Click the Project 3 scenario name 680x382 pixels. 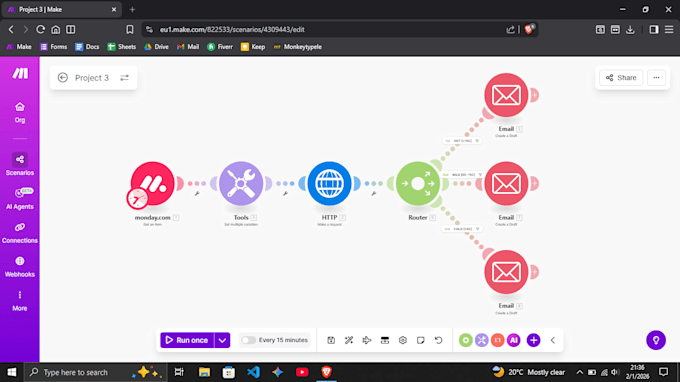click(92, 78)
